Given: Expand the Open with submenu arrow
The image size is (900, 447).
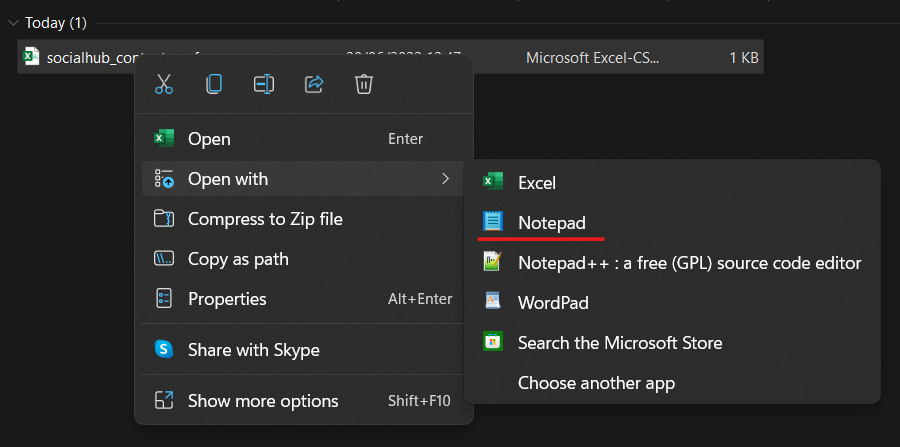Looking at the screenshot, I should (445, 179).
